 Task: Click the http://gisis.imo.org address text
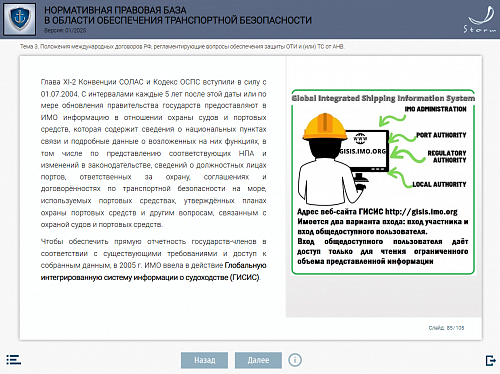[421, 212]
